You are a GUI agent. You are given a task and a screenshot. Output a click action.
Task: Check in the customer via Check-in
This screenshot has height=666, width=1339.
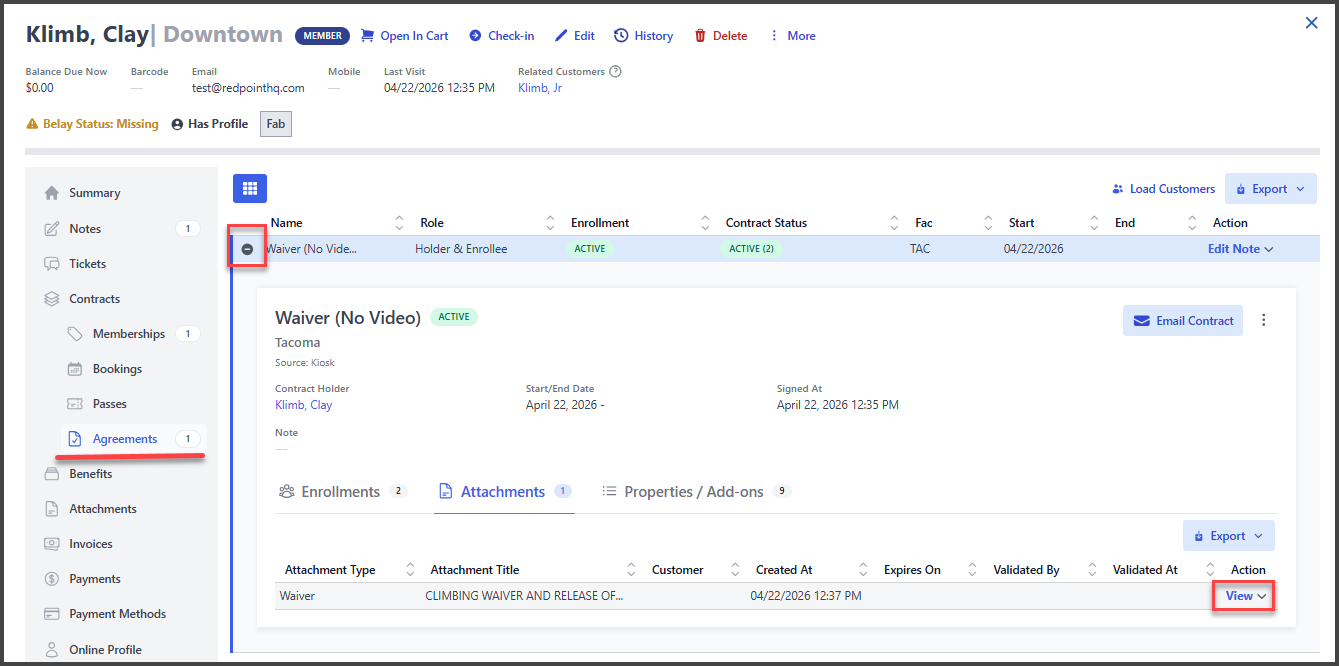pos(501,36)
